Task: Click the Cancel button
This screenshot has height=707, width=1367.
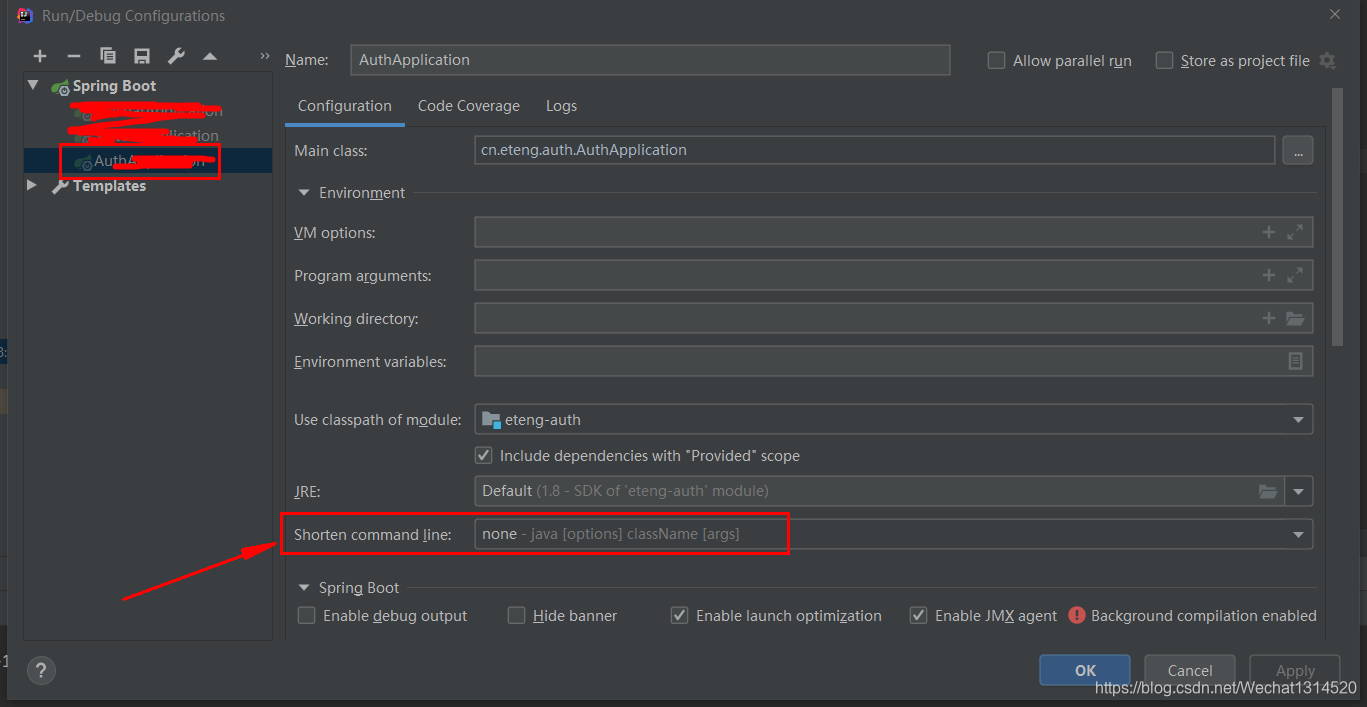Action: (1189, 670)
